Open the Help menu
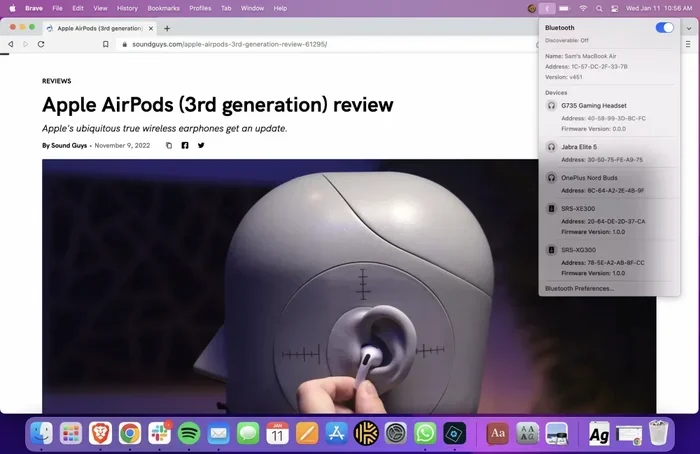This screenshot has height=454, width=700. [280, 8]
